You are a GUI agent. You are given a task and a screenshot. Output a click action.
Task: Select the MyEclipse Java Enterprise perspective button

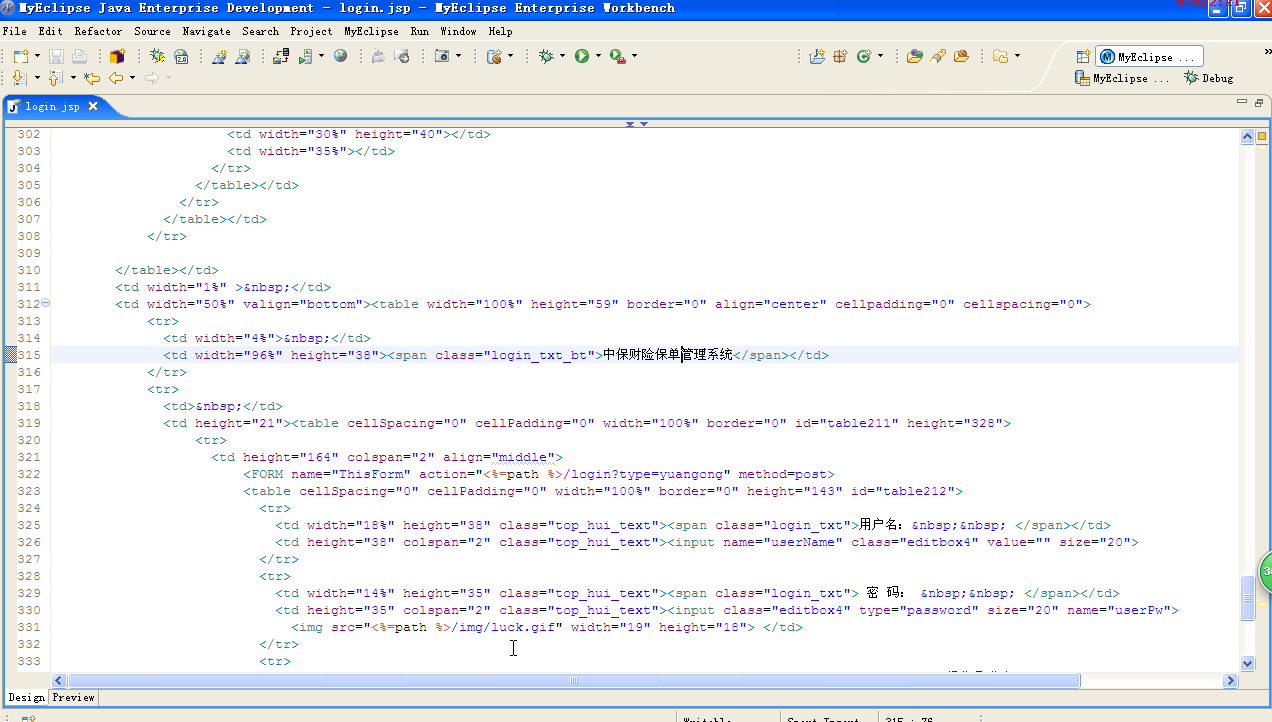coord(1150,57)
